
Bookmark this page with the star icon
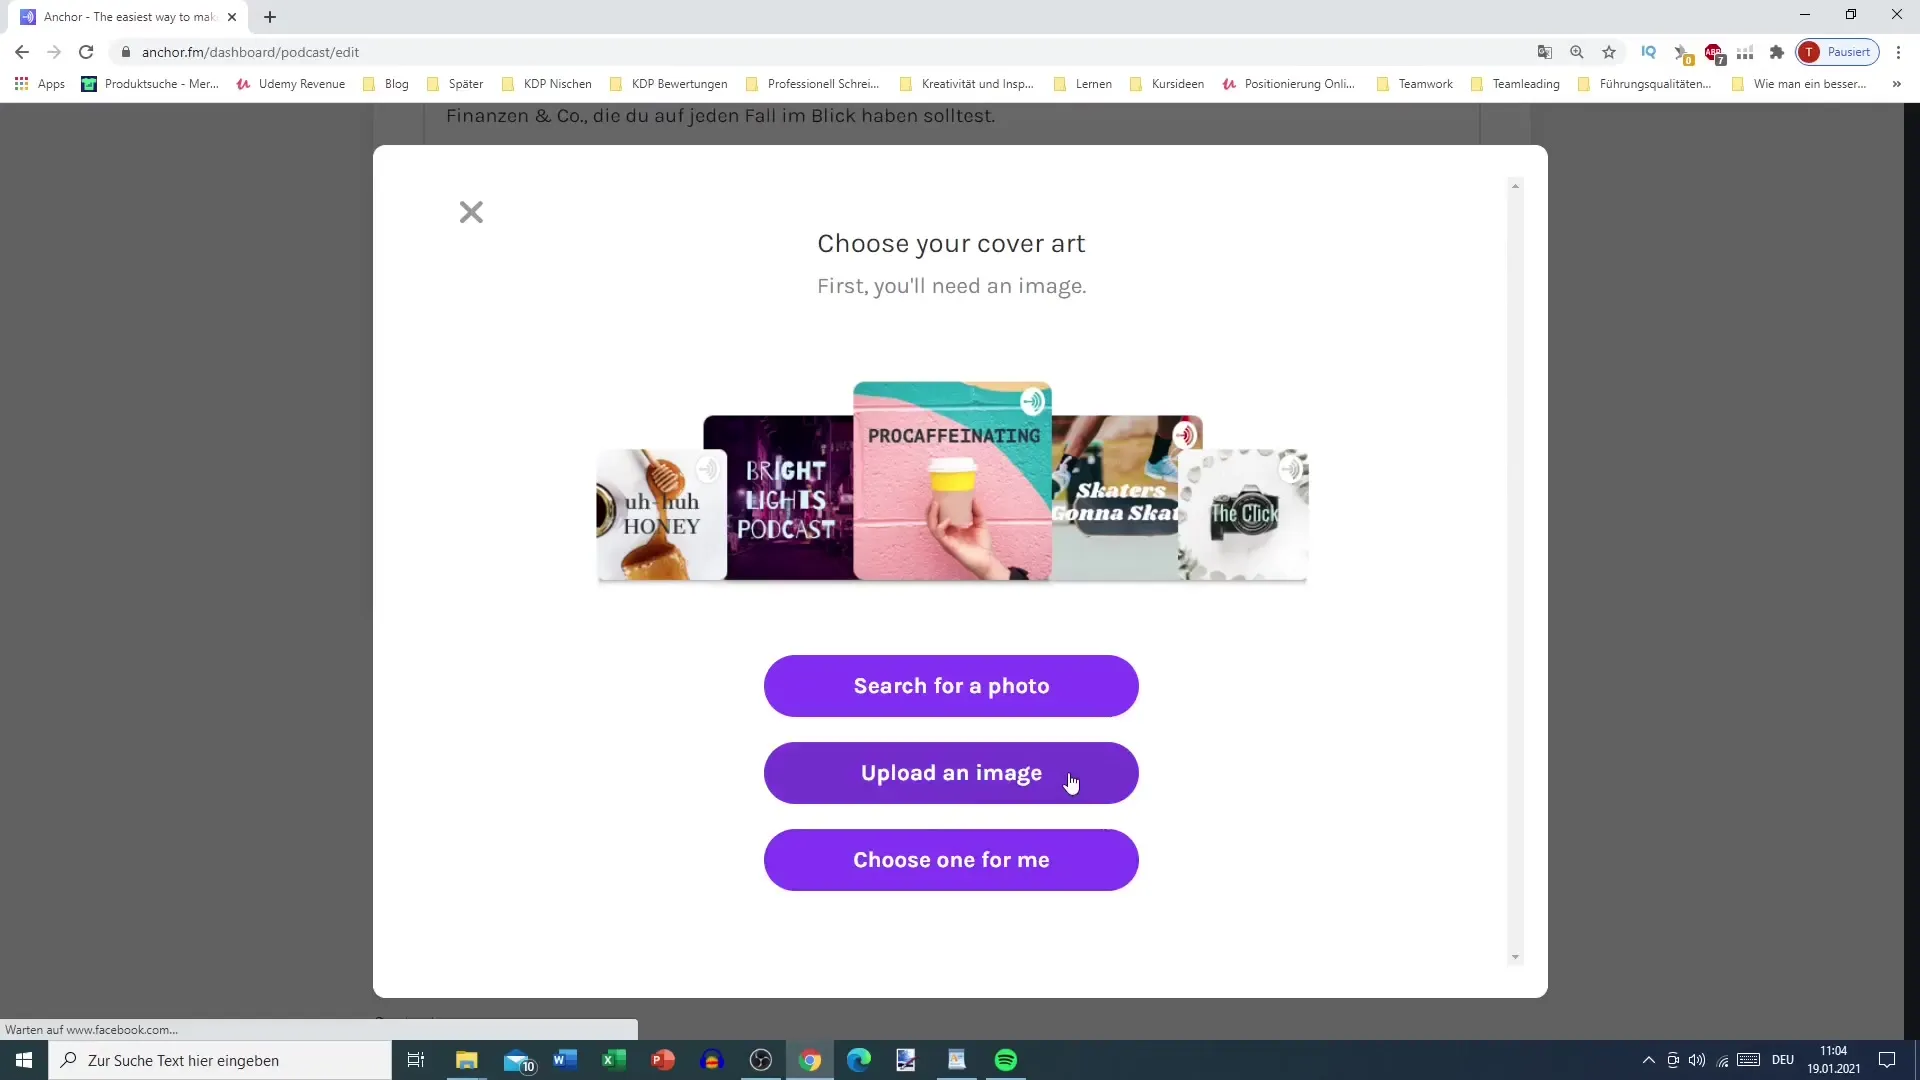pyautogui.click(x=1609, y=52)
